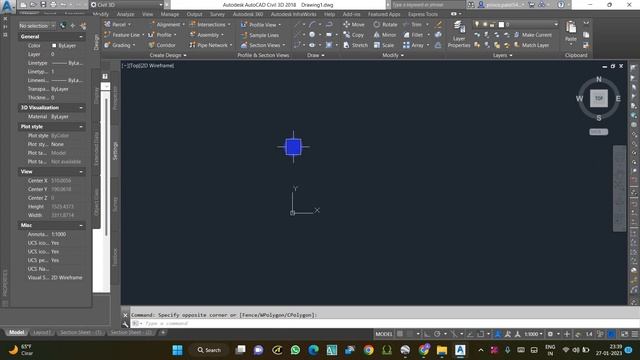Screen dimensions: 640x360
Task: Open the Manage ribbon tab
Action: pyautogui.click(x=169, y=14)
